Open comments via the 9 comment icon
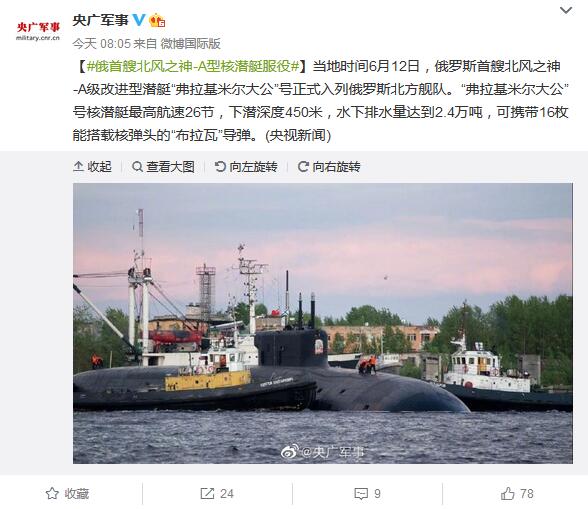This screenshot has height=509, width=588. click(368, 494)
